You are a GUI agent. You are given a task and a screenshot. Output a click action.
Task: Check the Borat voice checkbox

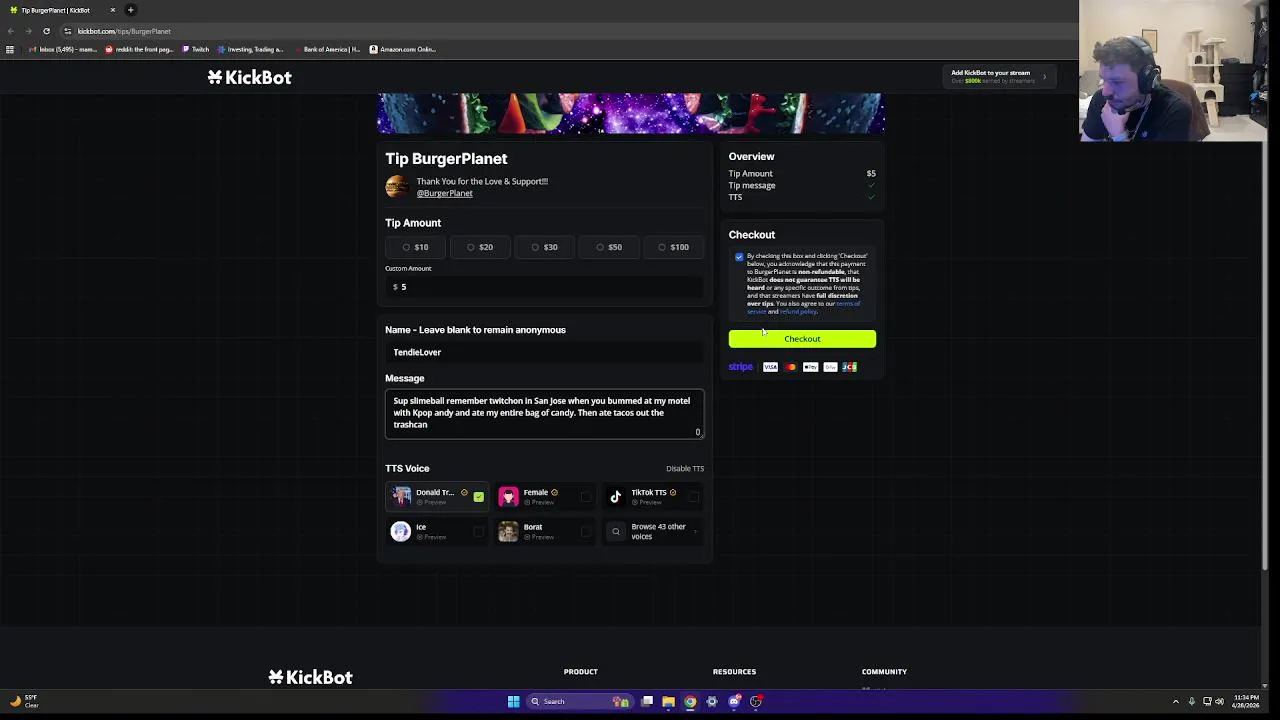point(586,531)
